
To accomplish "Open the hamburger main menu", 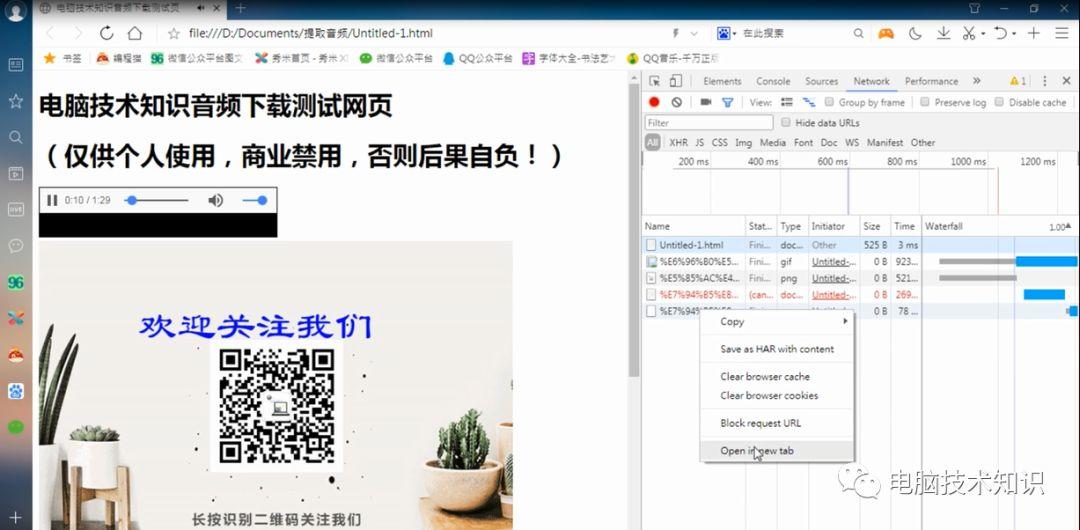I will (1061, 33).
